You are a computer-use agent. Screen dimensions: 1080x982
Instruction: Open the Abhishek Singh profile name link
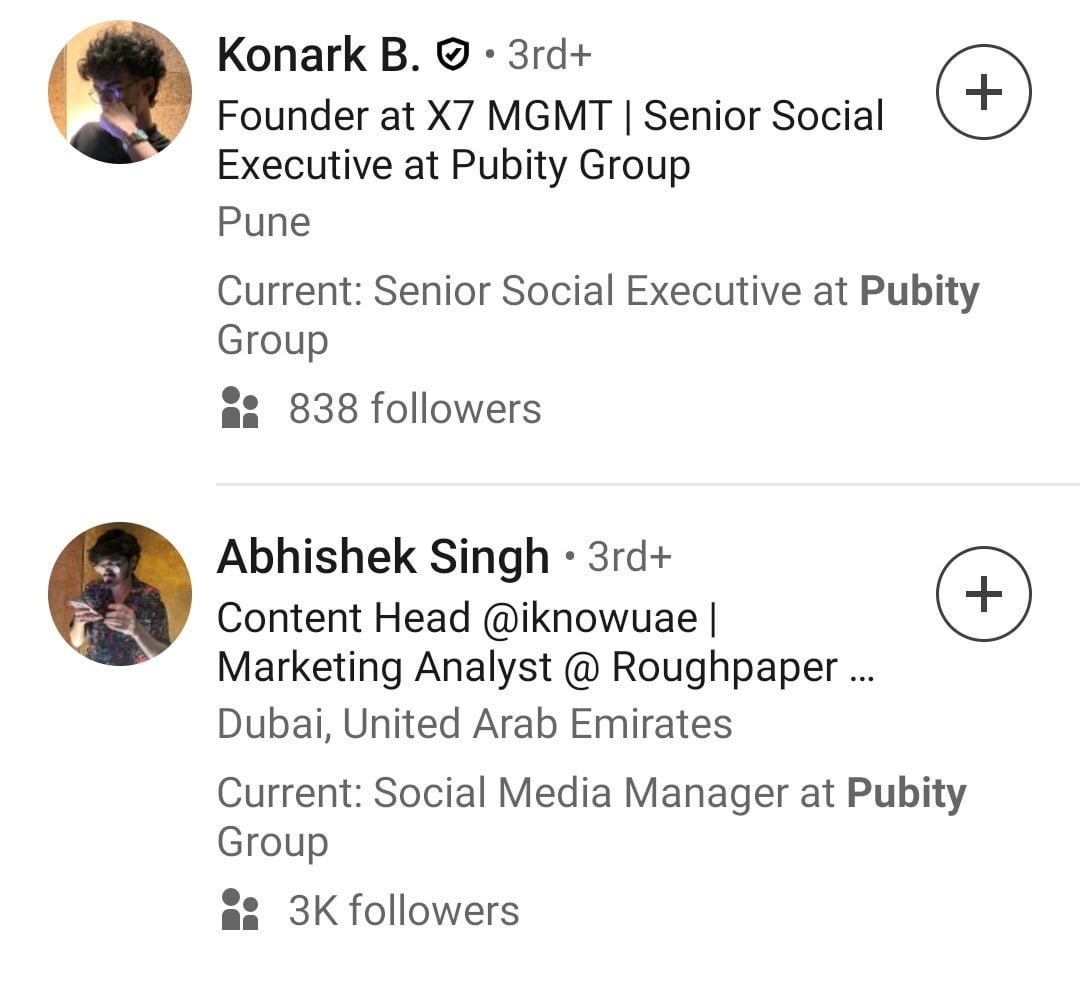point(383,557)
